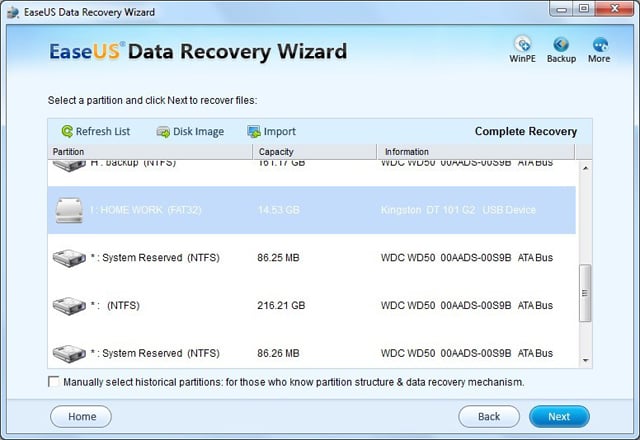Open the WinPE tool icon
This screenshot has height=440, width=640.
(x=522, y=44)
